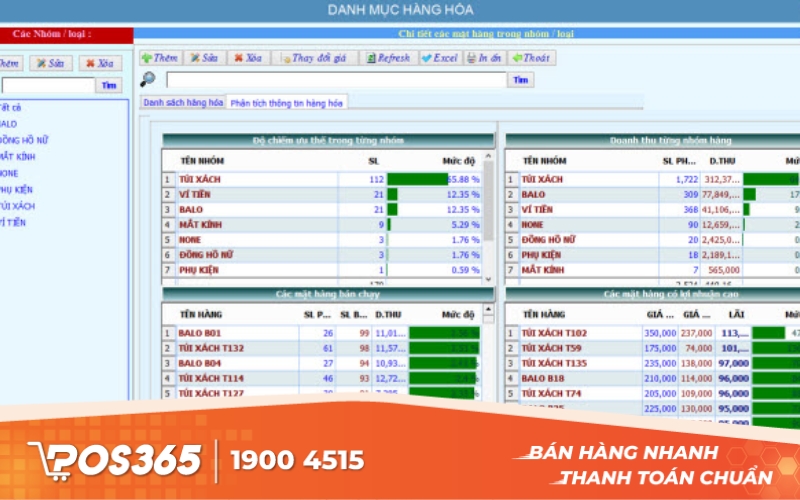Click row number 1 in dominance table
800x500 pixels.
(x=167, y=179)
